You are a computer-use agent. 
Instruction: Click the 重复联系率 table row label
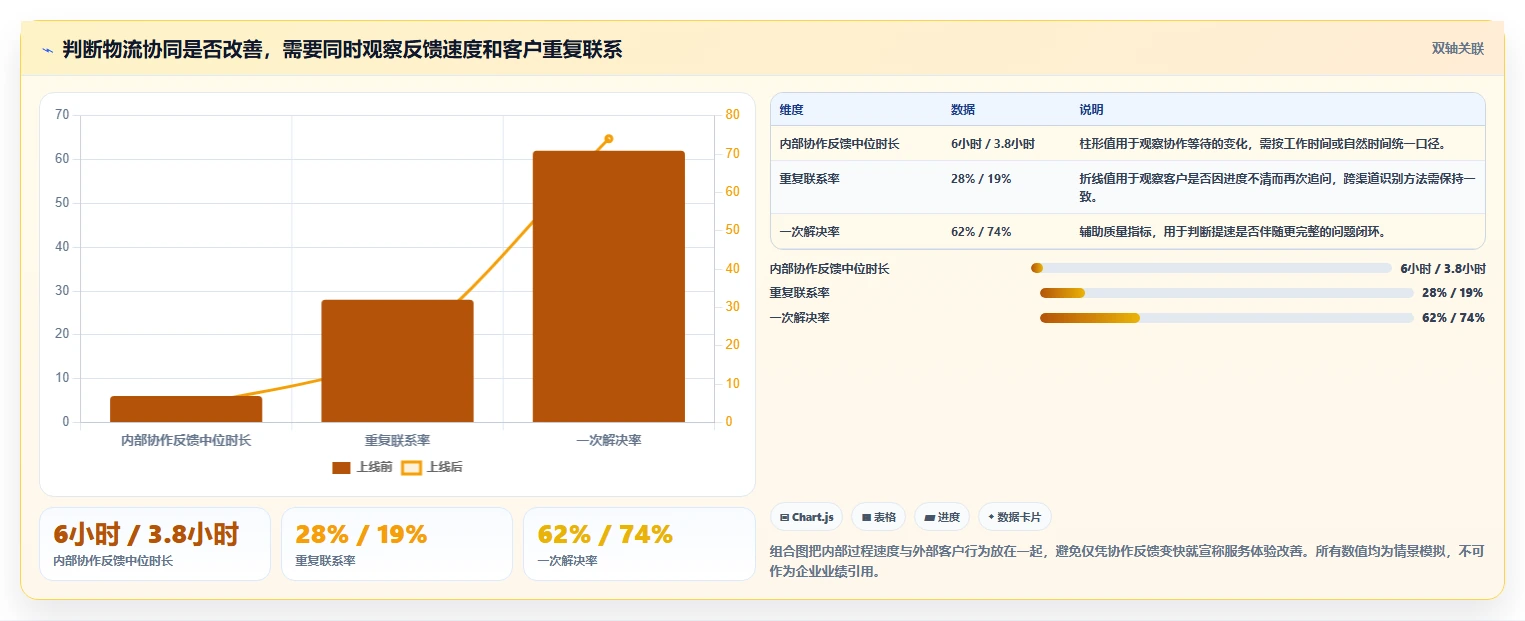click(x=810, y=179)
